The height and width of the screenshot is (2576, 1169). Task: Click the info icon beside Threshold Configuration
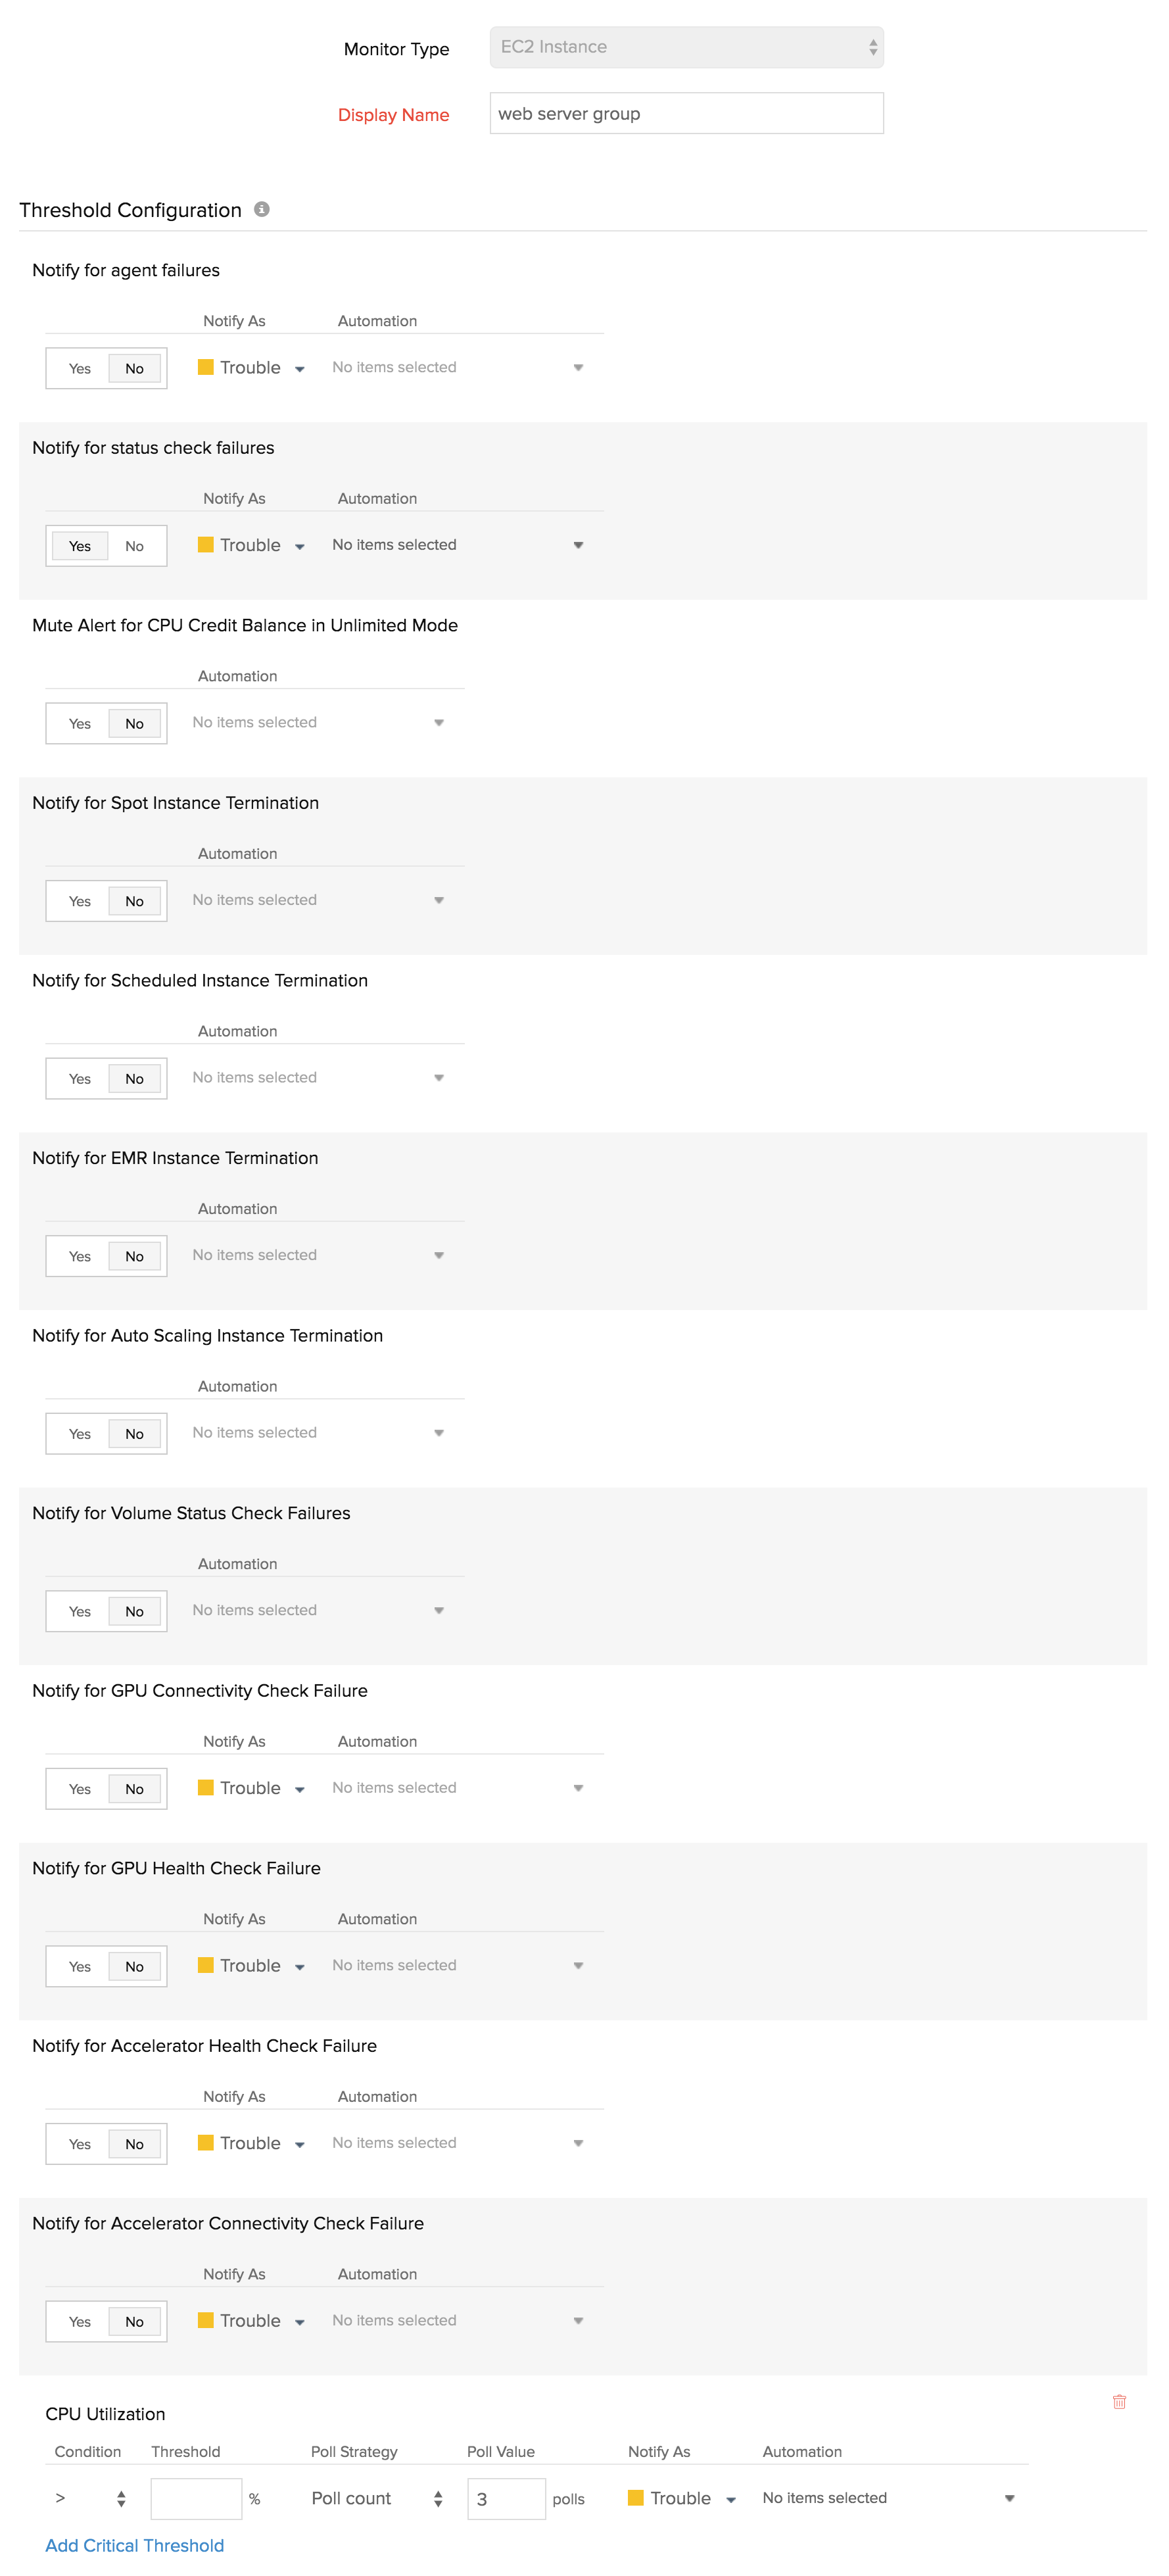tap(262, 210)
